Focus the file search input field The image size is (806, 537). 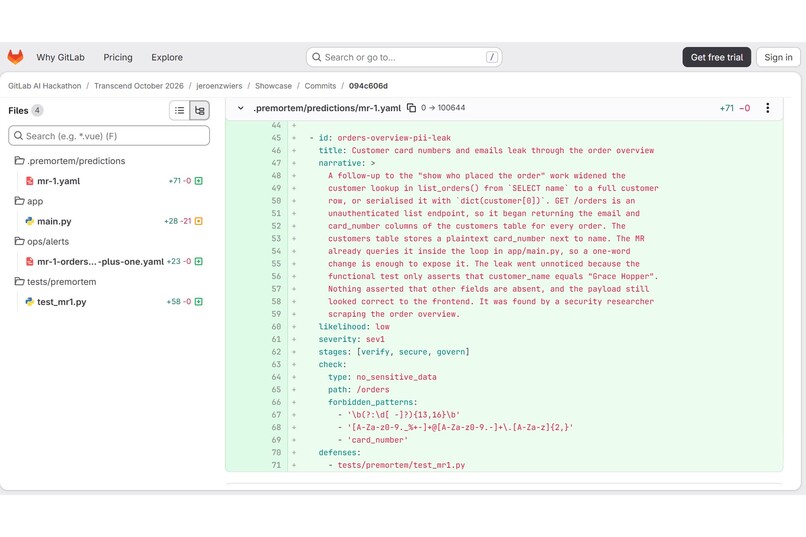(x=109, y=136)
